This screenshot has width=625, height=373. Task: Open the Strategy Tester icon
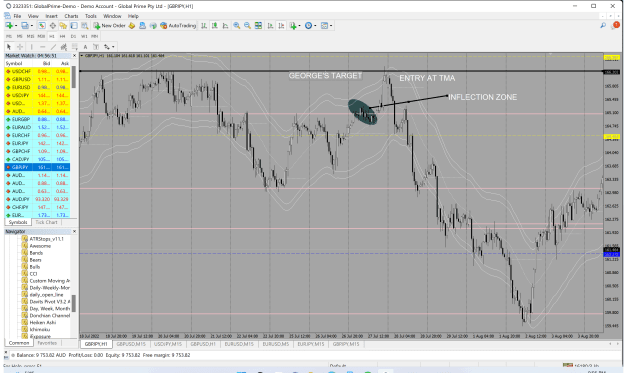click(85, 26)
